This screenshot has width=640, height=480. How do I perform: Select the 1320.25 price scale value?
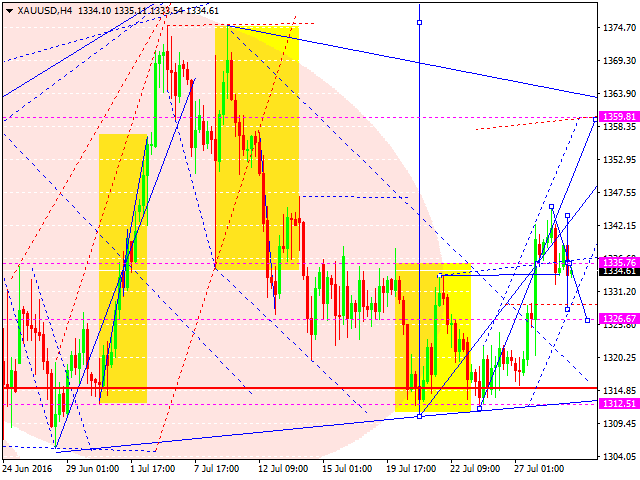point(620,358)
